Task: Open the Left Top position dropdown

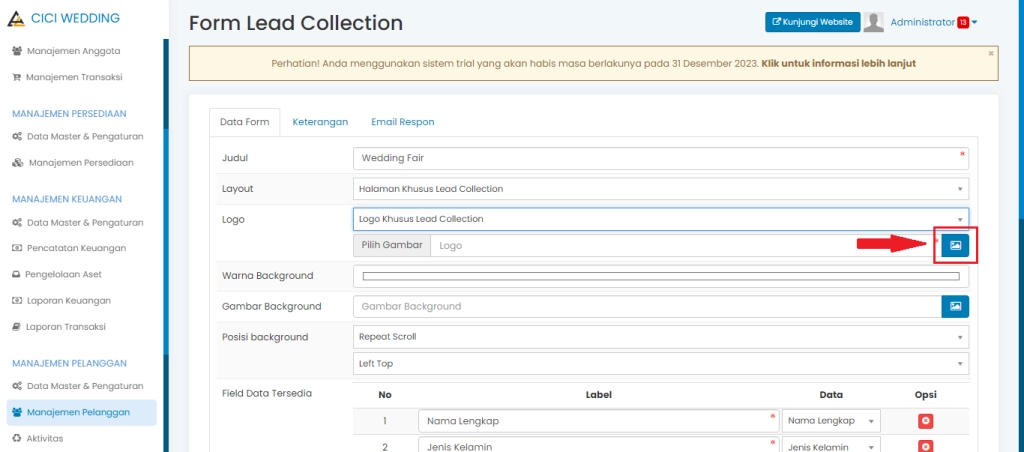Action: [x=661, y=363]
